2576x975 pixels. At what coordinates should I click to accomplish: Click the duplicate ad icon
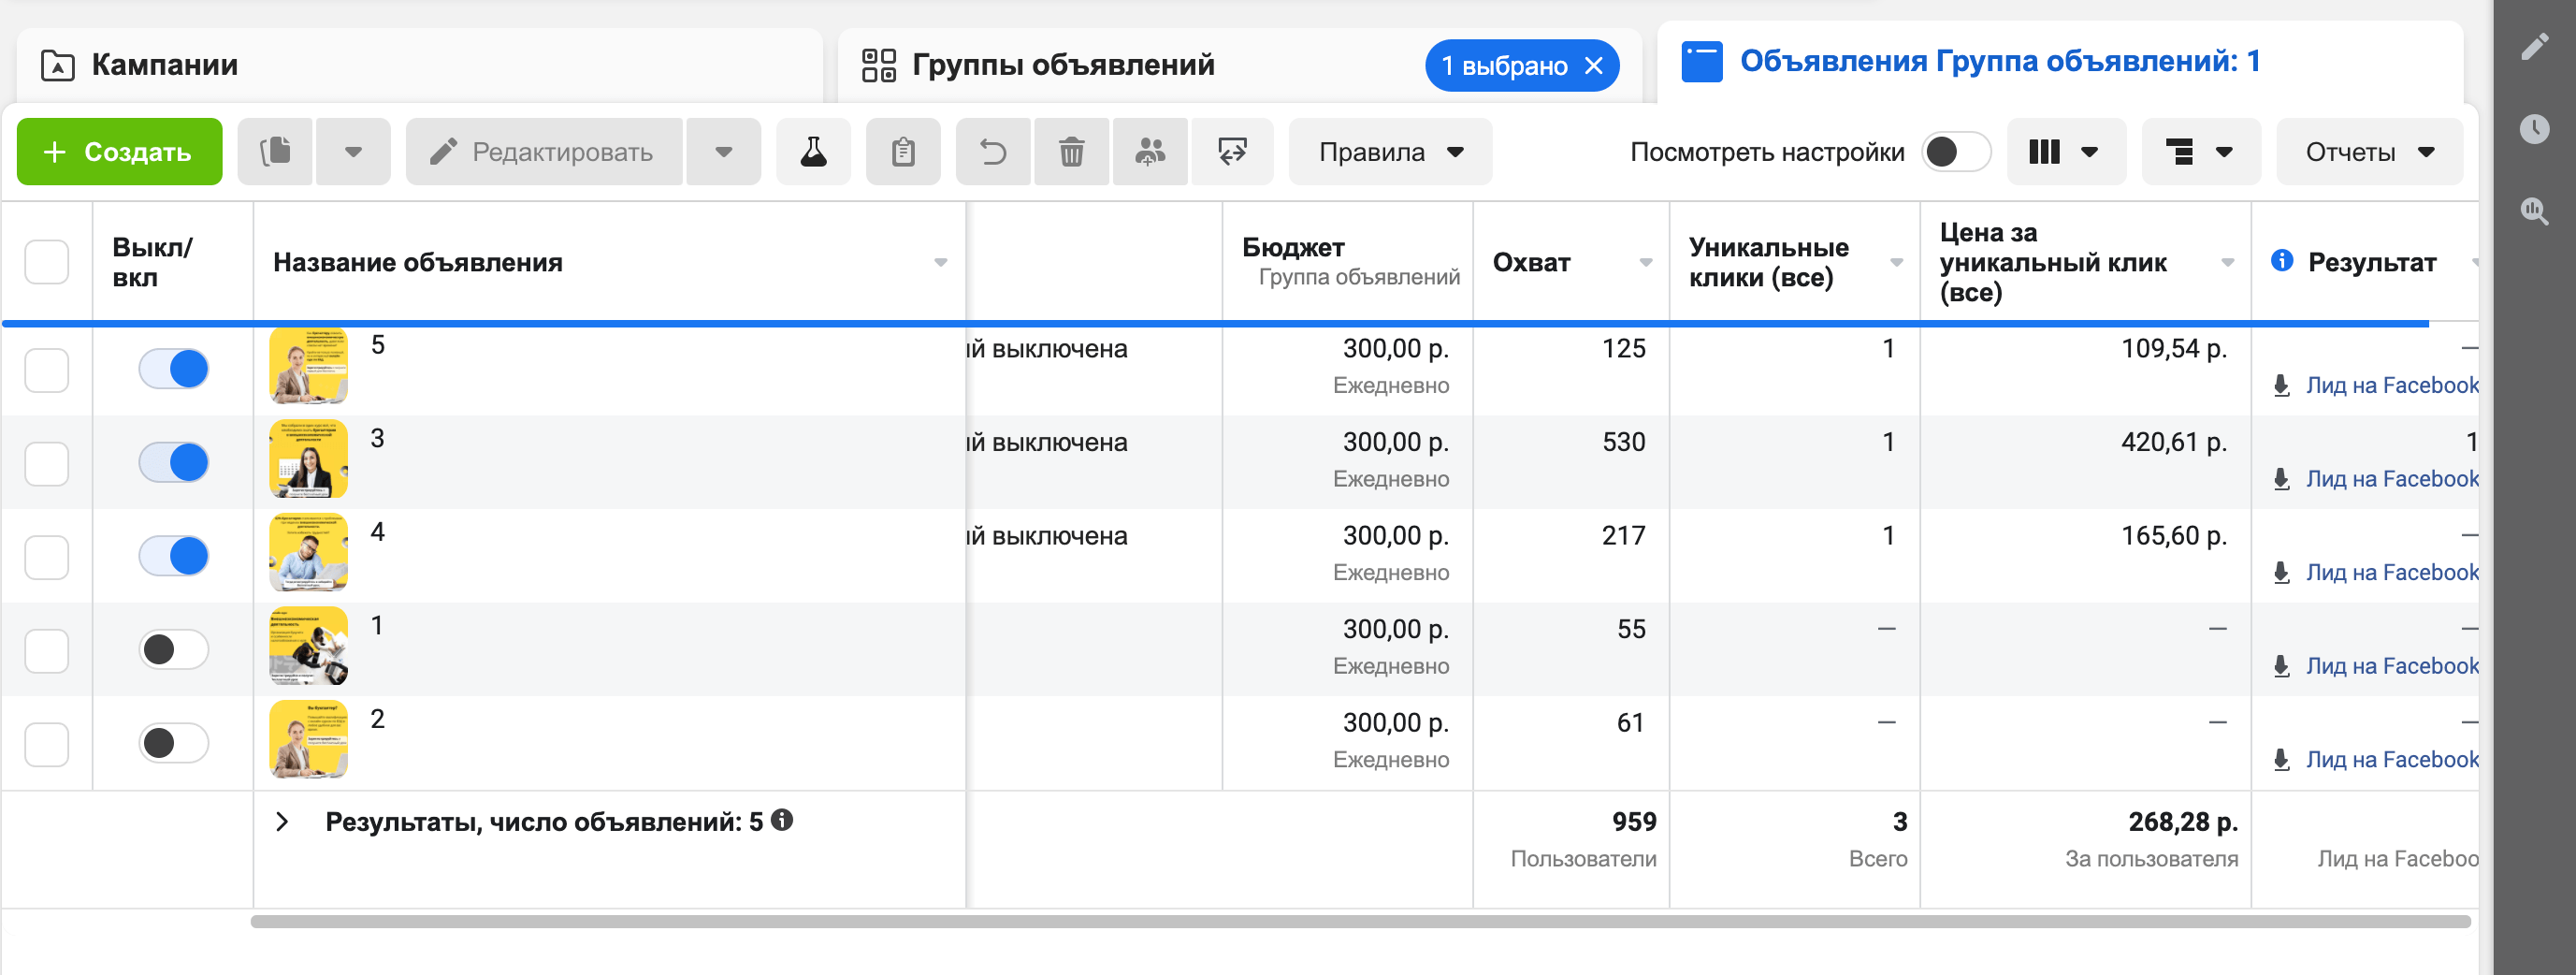tap(275, 152)
